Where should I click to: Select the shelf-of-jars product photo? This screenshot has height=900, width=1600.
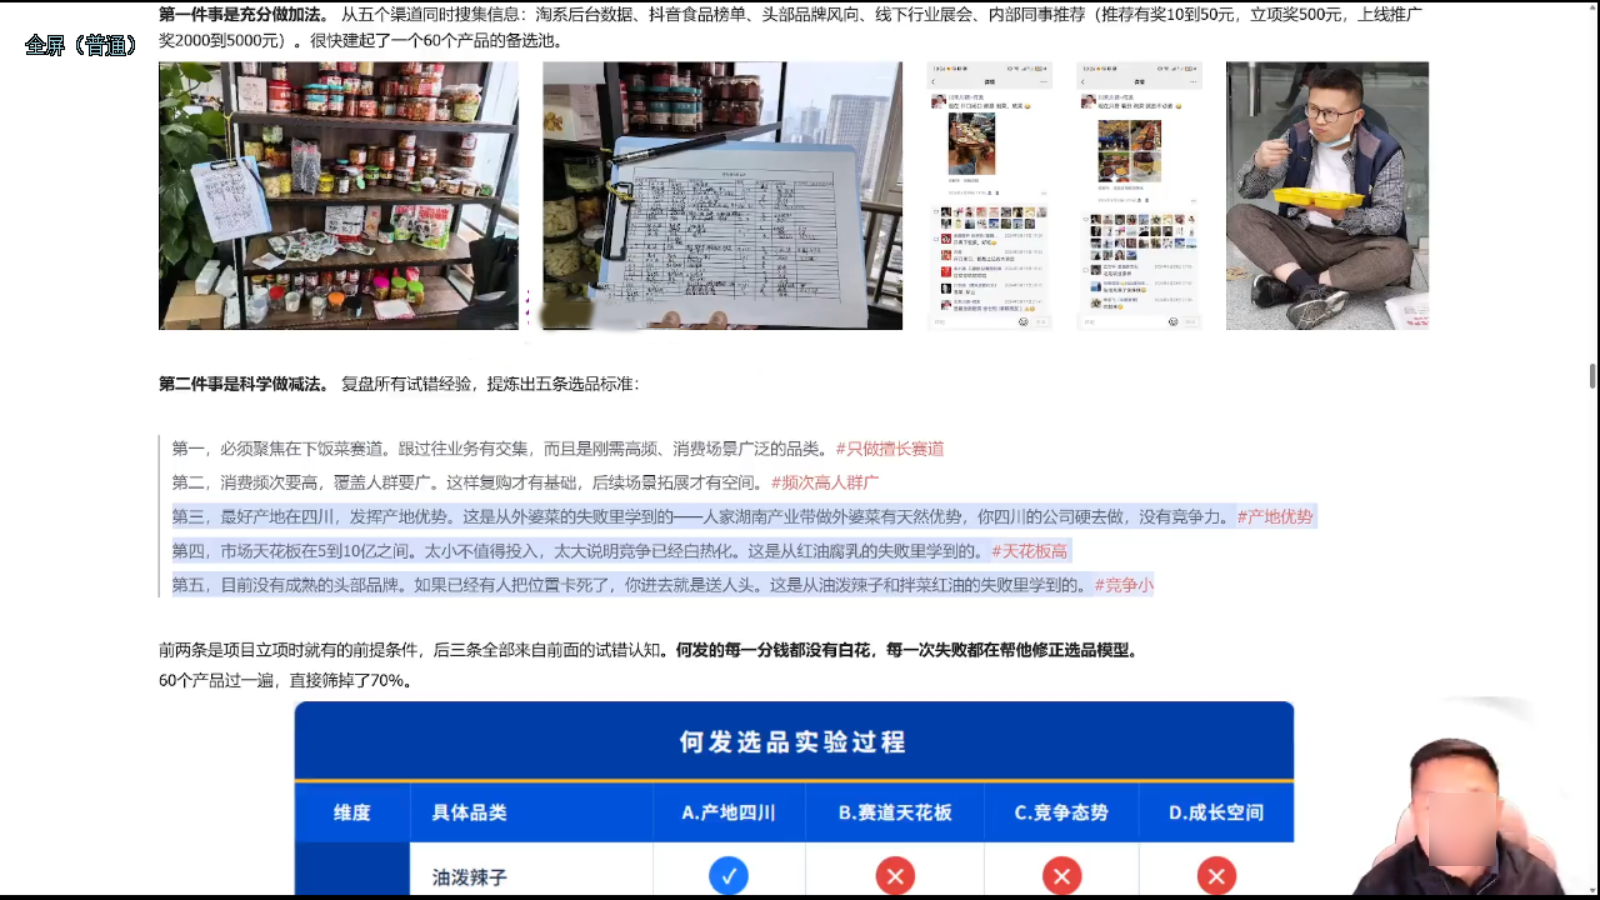337,196
